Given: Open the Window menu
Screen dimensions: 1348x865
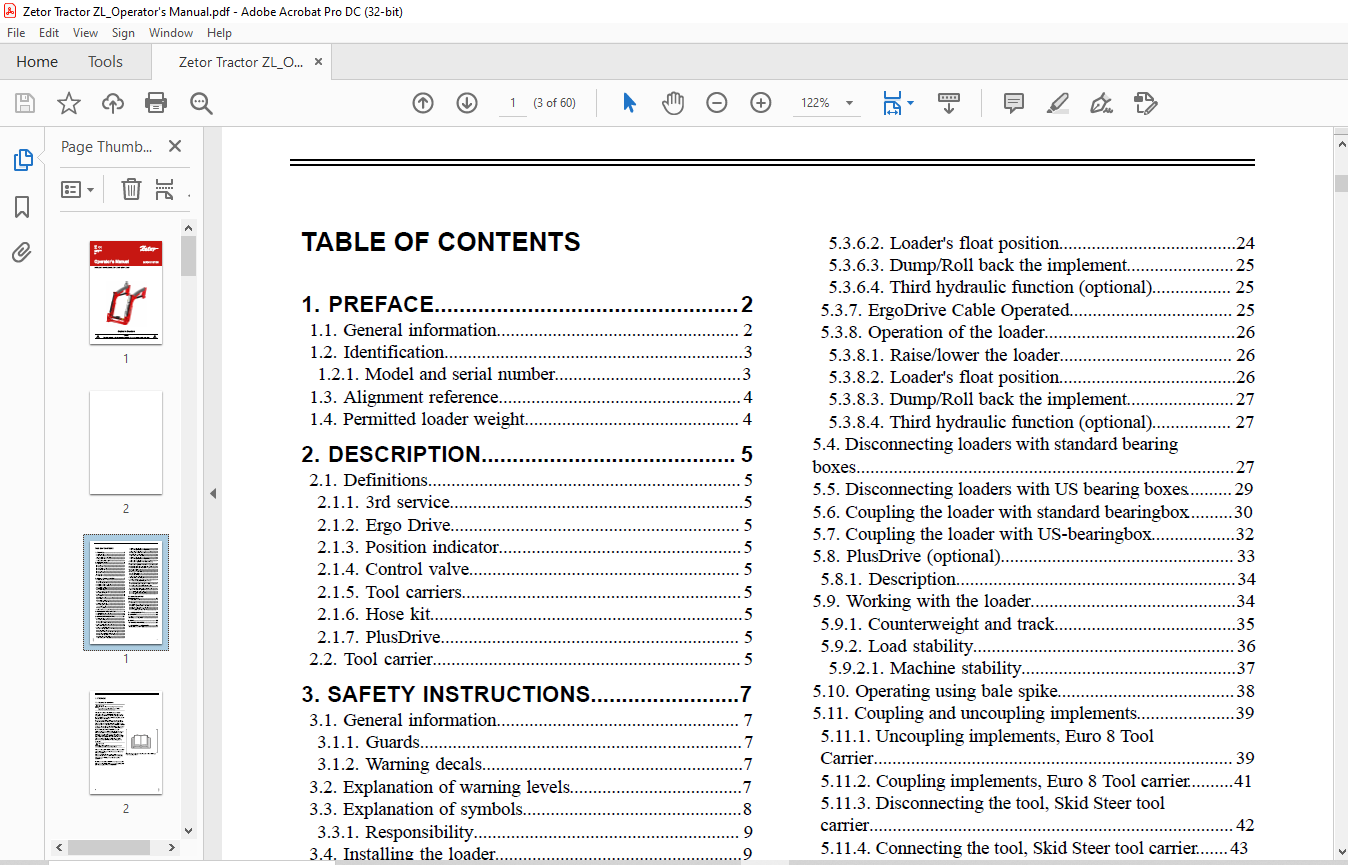Looking at the screenshot, I should coord(171,33).
